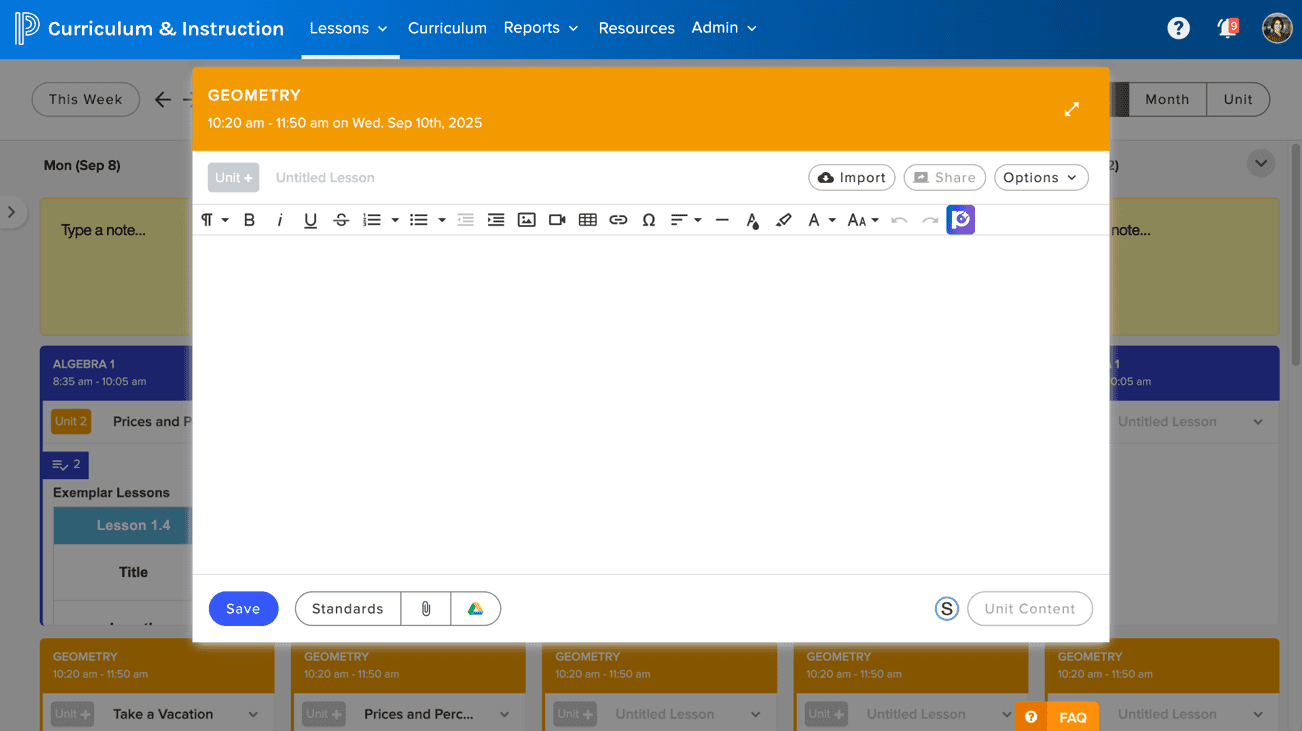Image resolution: width=1302 pixels, height=731 pixels.
Task: Click the PowerSchool logo
Action: click(27, 28)
